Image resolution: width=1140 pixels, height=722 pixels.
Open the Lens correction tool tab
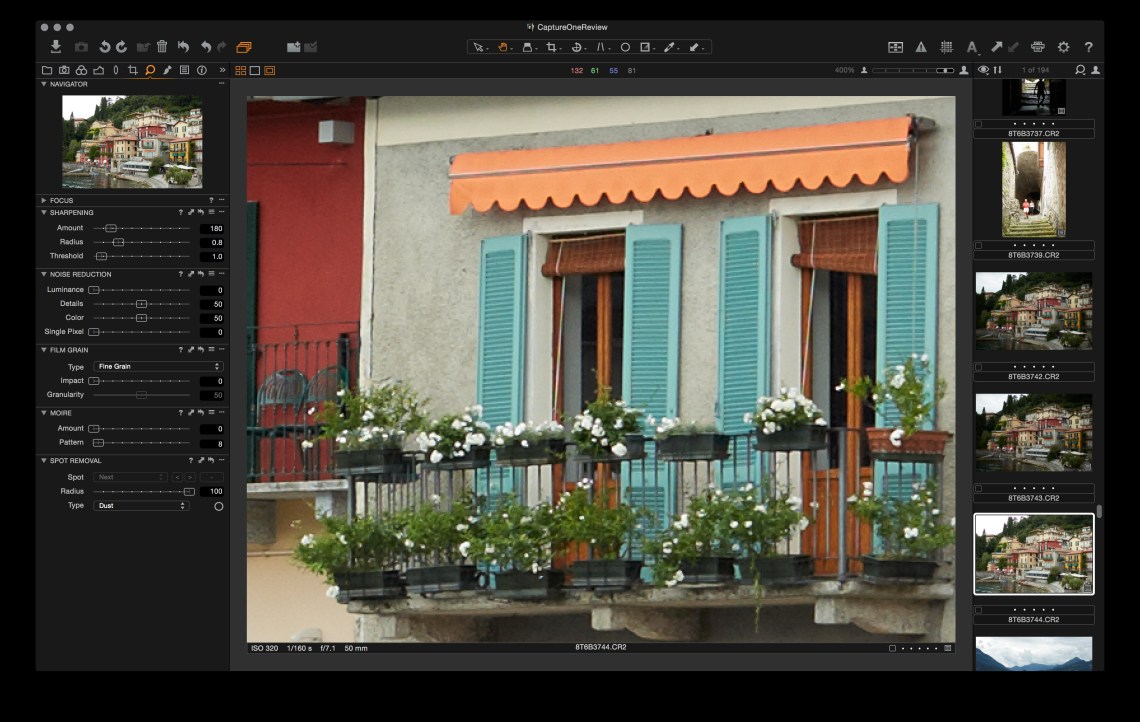pyautogui.click(x=115, y=70)
